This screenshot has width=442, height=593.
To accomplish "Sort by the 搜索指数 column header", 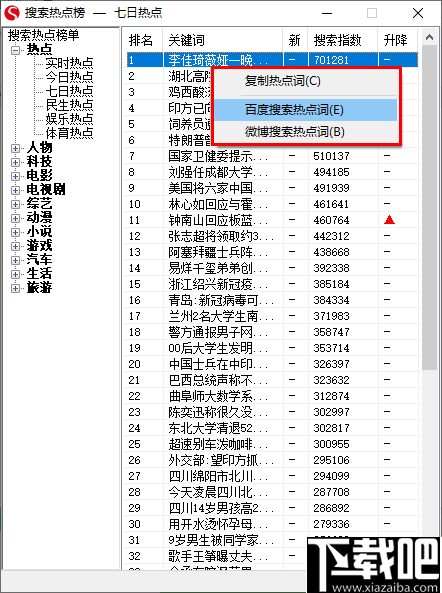I will click(343, 40).
